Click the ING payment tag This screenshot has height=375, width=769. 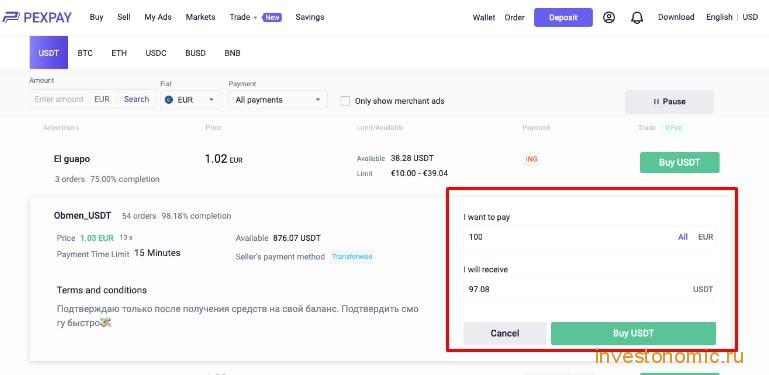click(x=531, y=159)
